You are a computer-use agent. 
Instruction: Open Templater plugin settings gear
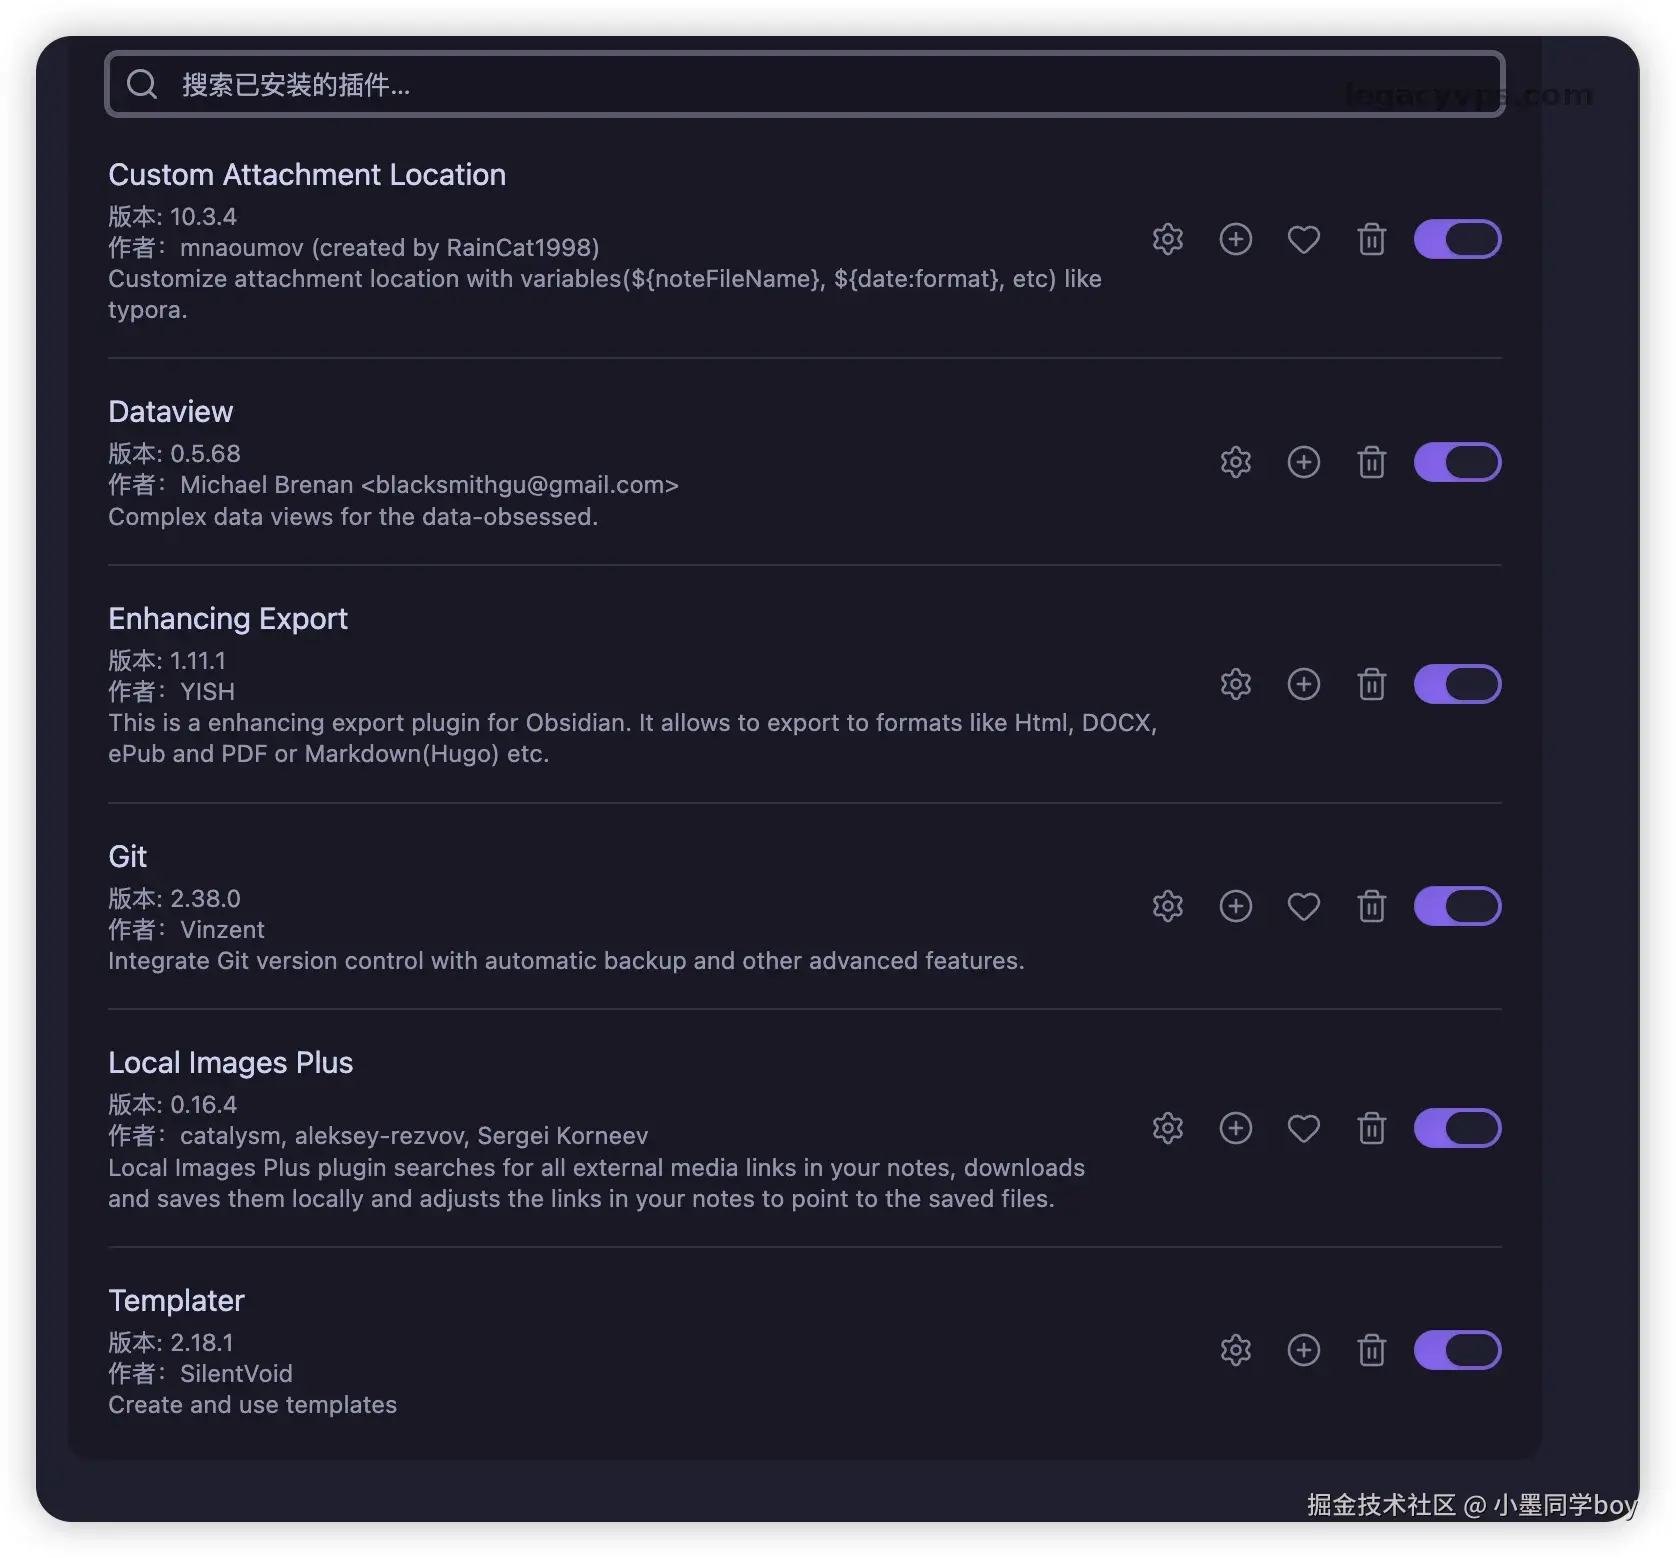(1235, 1351)
